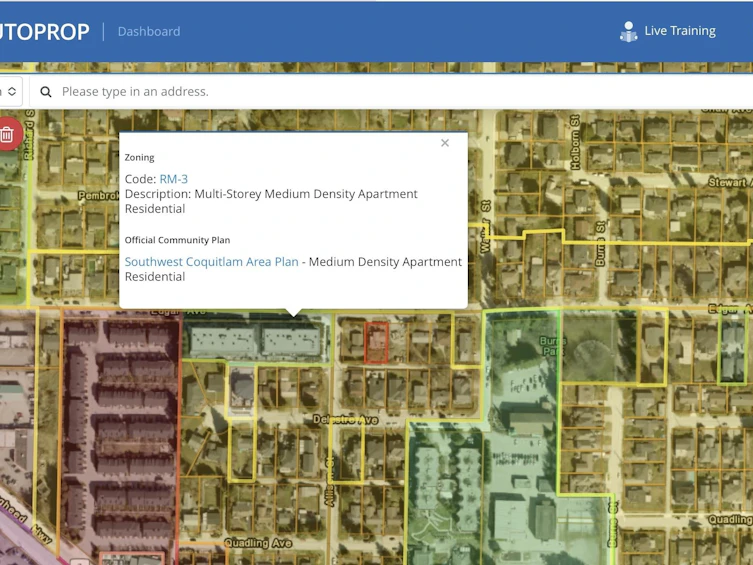Click the Stewart Ave street label
The height and width of the screenshot is (565, 753).
tap(730, 182)
